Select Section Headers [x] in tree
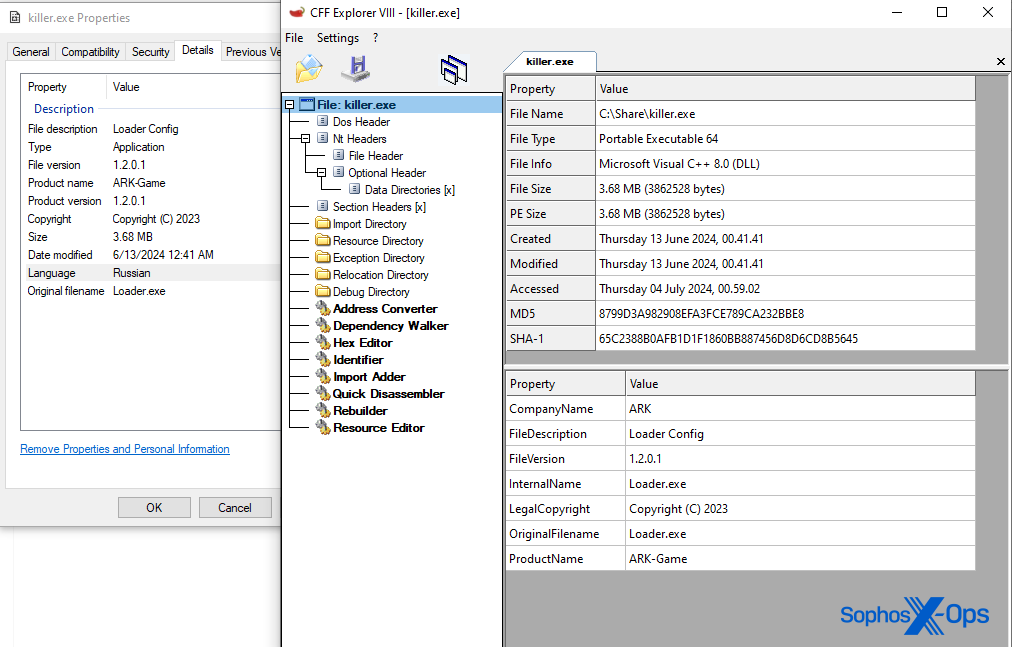The image size is (1012, 647). [380, 207]
